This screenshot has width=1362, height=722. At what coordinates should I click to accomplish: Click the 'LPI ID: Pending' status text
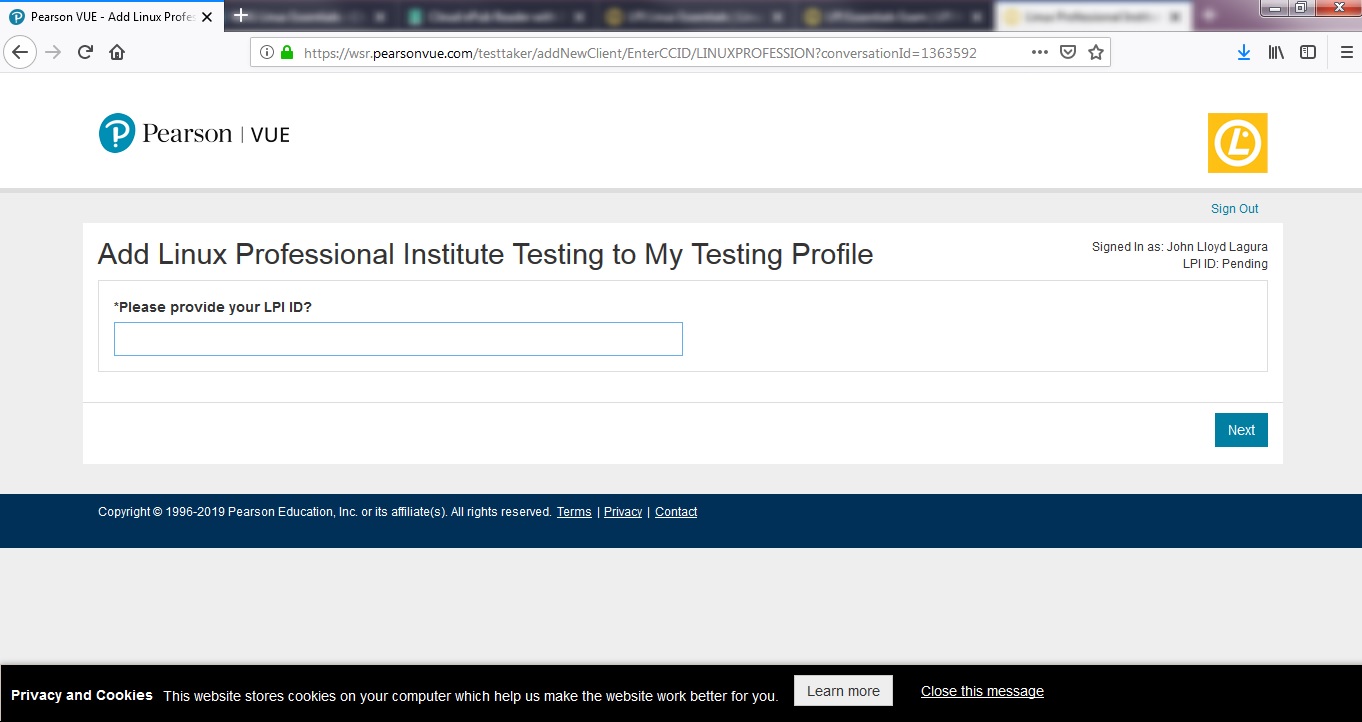pyautogui.click(x=1225, y=264)
